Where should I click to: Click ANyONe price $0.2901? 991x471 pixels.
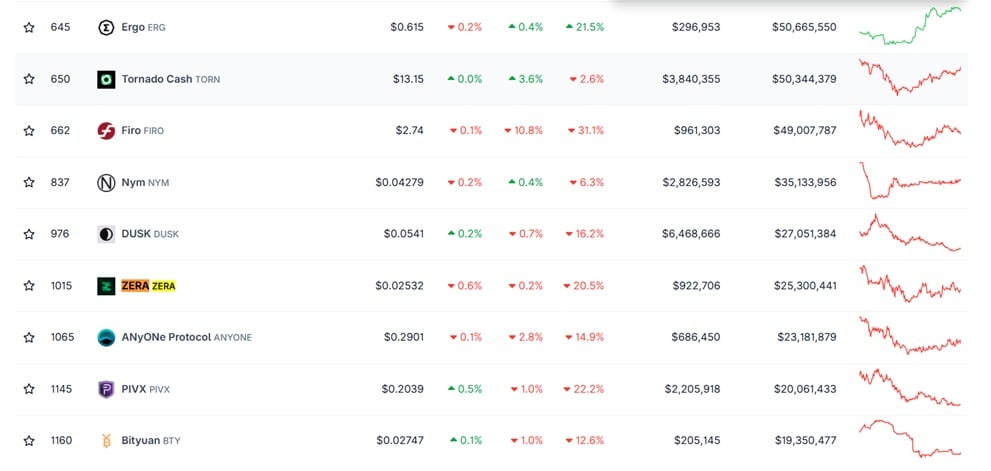(x=404, y=338)
